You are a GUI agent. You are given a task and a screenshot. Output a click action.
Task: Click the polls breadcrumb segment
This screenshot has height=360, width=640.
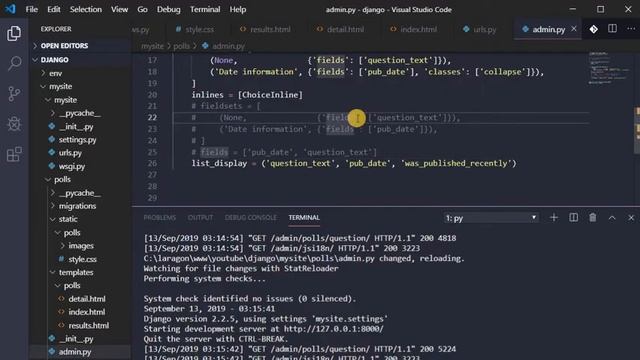pyautogui.click(x=181, y=46)
